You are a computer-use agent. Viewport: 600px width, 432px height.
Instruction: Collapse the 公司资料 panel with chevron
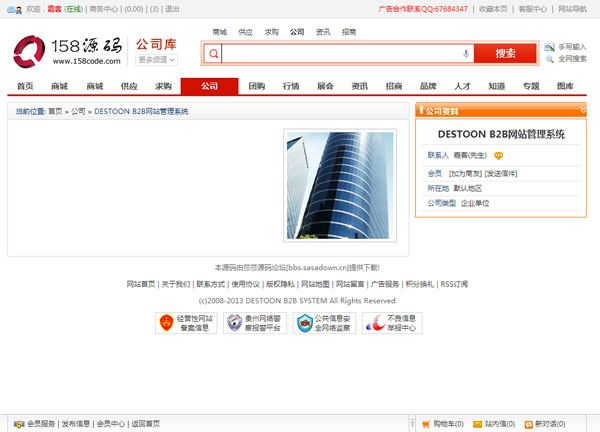click(x=583, y=110)
